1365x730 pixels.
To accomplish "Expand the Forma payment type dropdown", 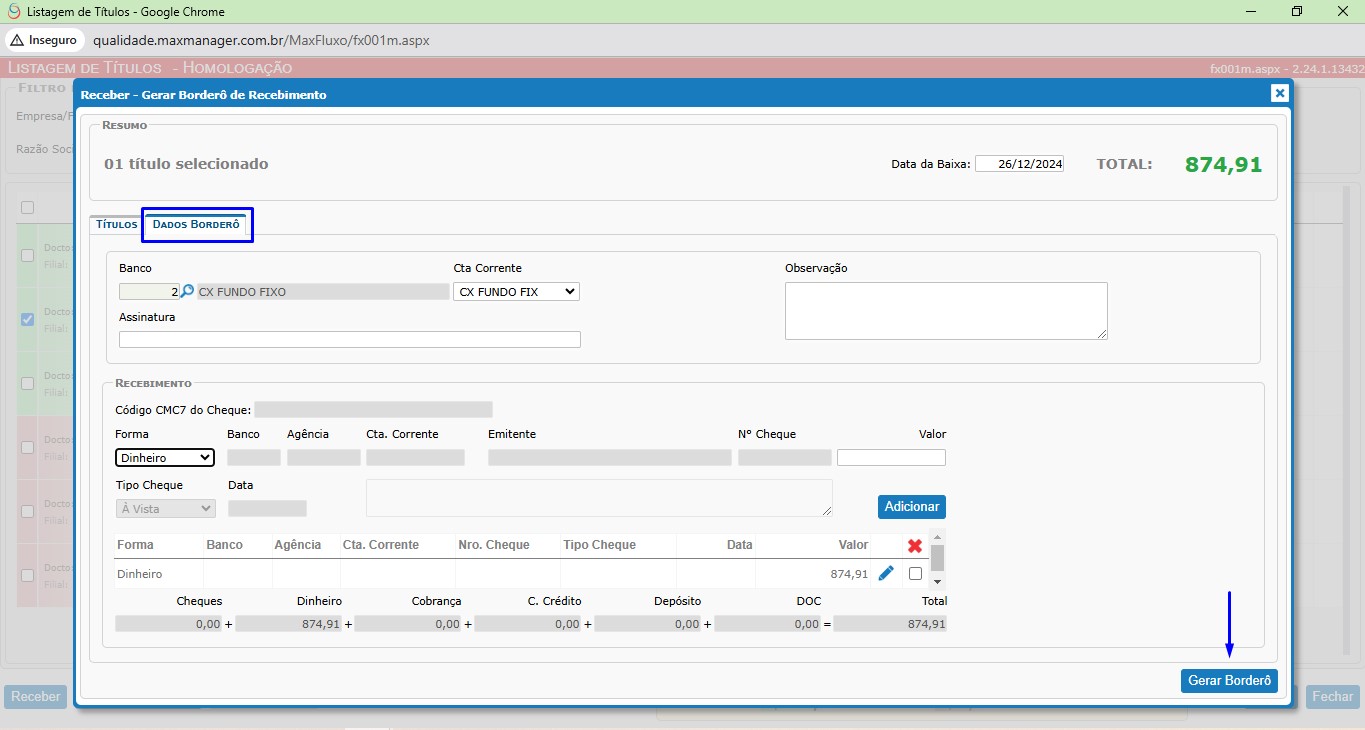I will [165, 458].
